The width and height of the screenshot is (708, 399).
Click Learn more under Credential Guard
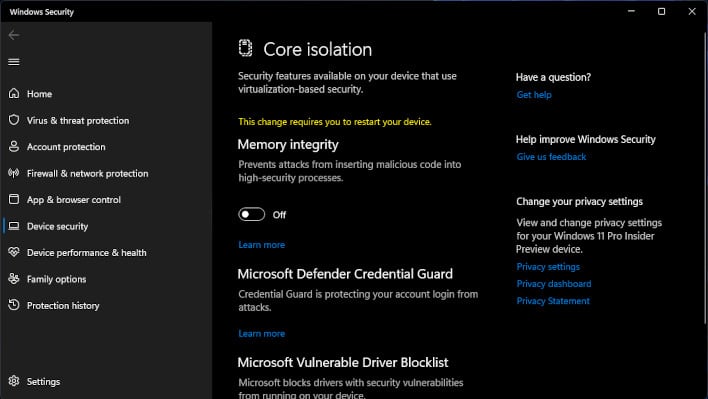[x=261, y=334]
